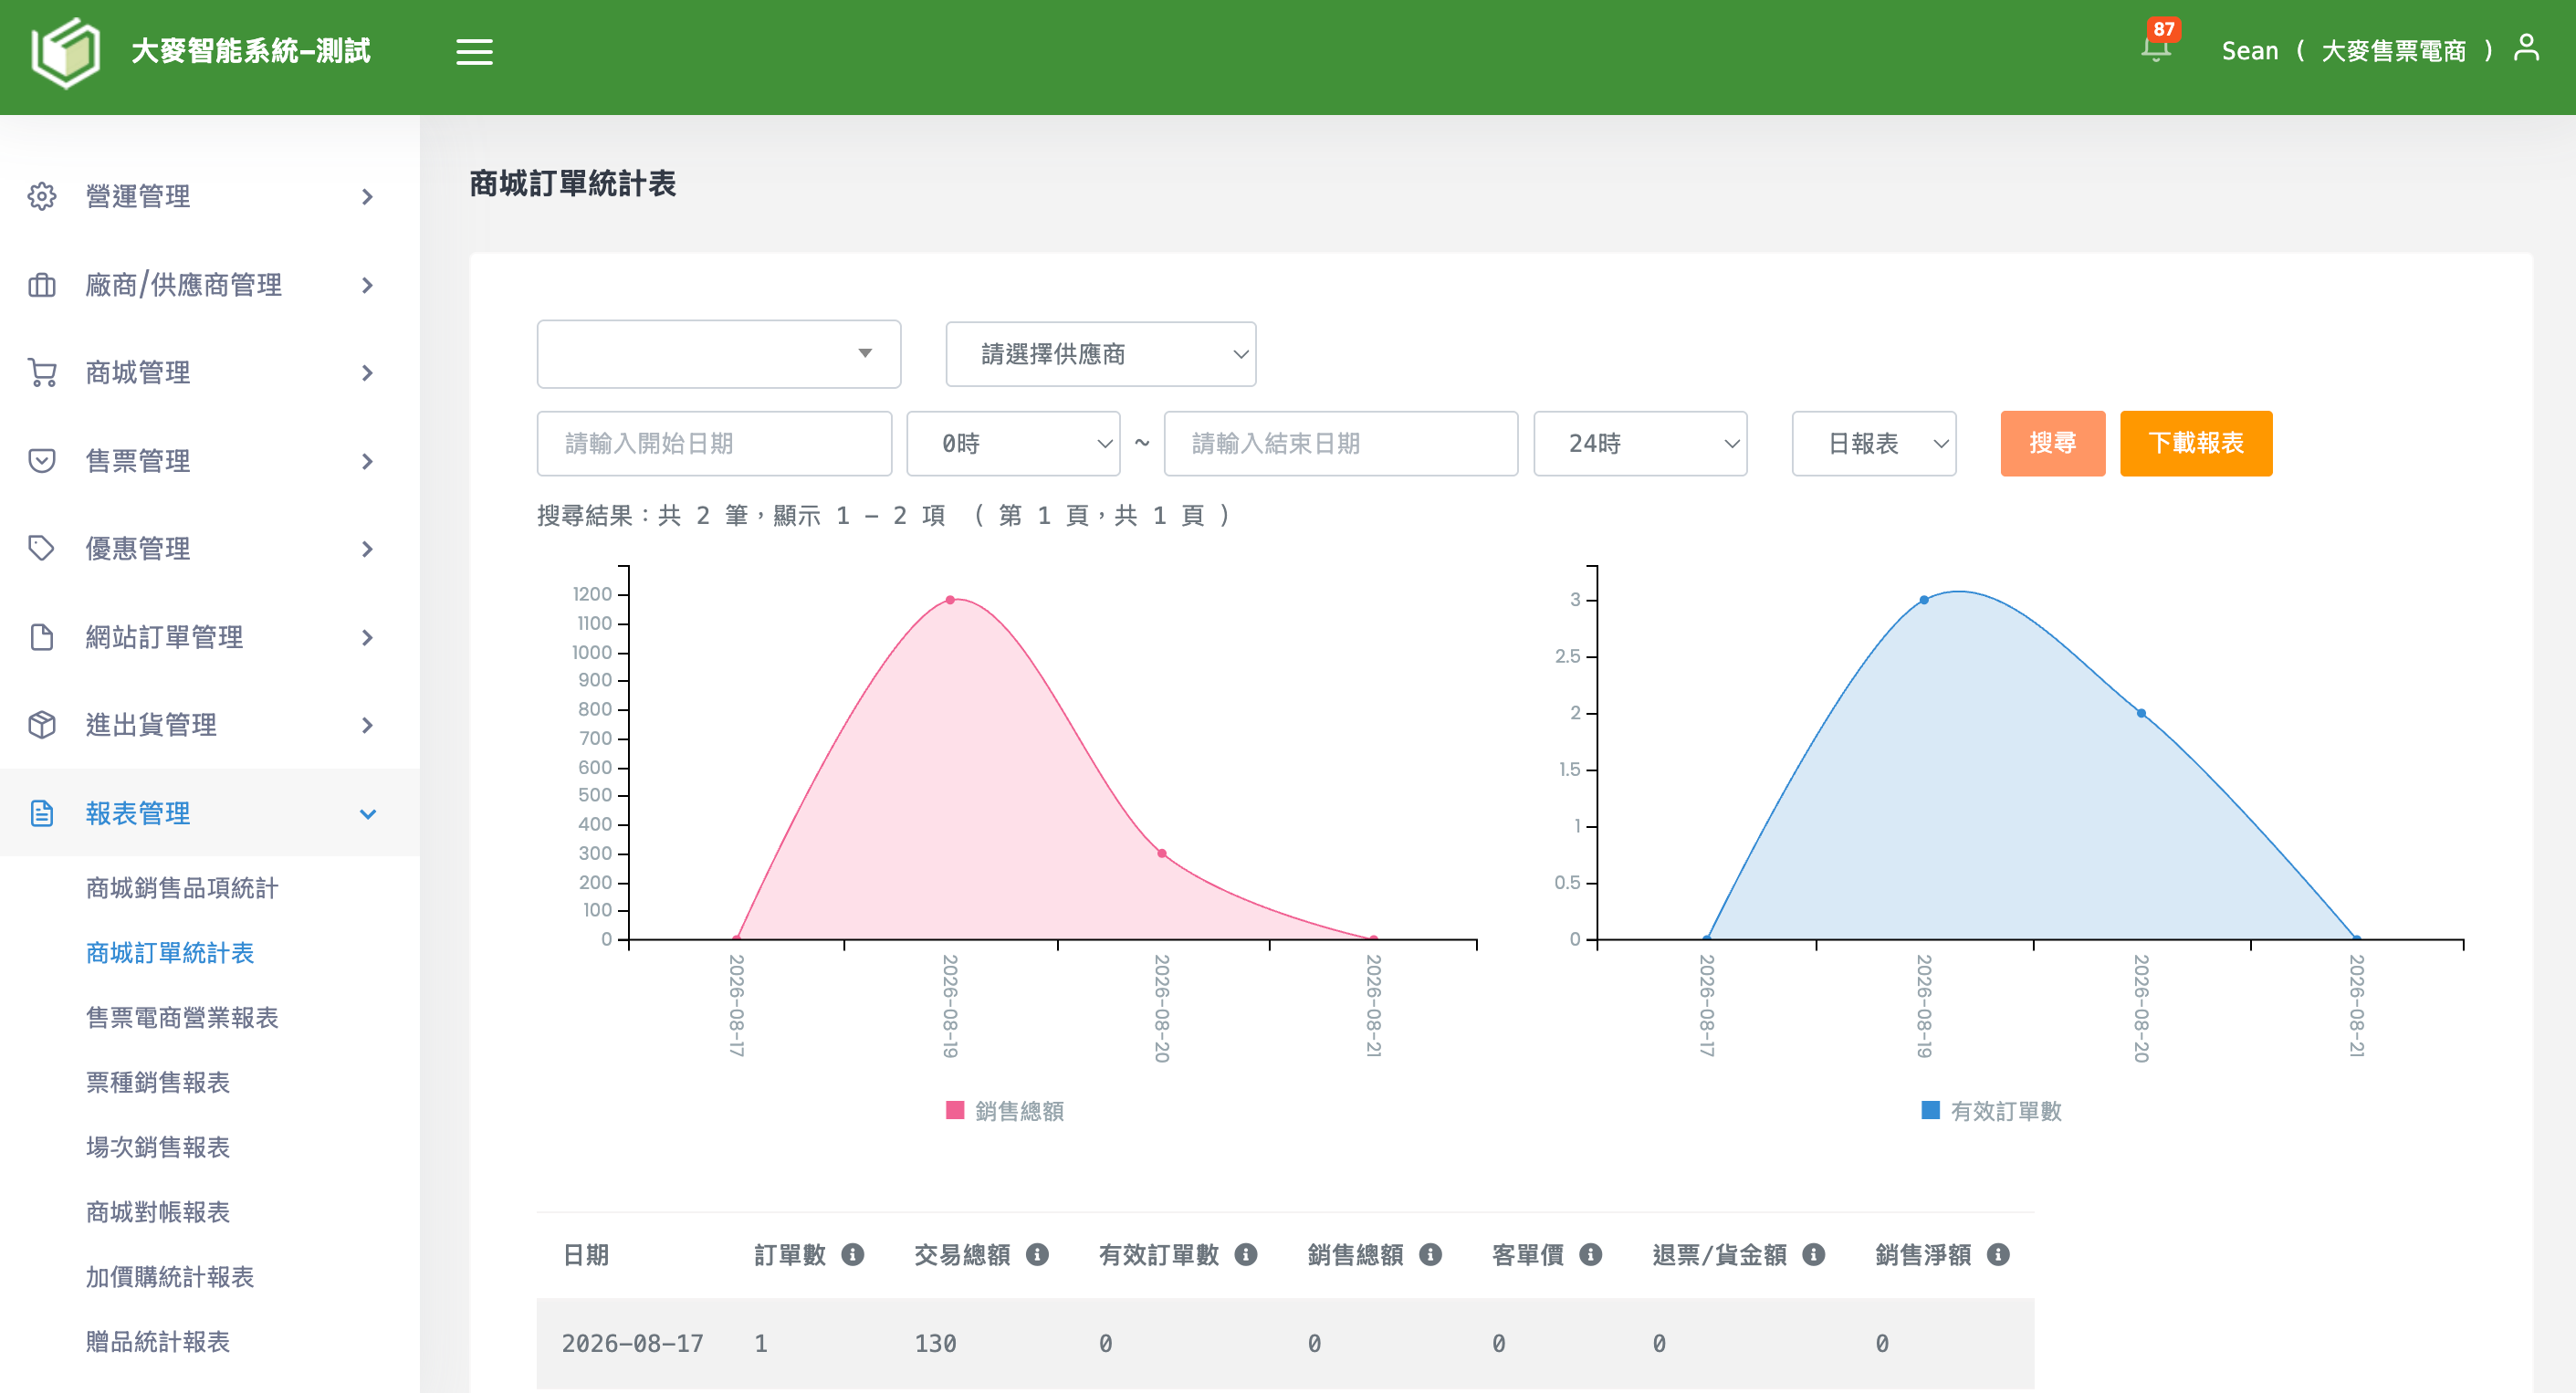Open the empty combo box dropdown
2576x1393 pixels.
(719, 354)
